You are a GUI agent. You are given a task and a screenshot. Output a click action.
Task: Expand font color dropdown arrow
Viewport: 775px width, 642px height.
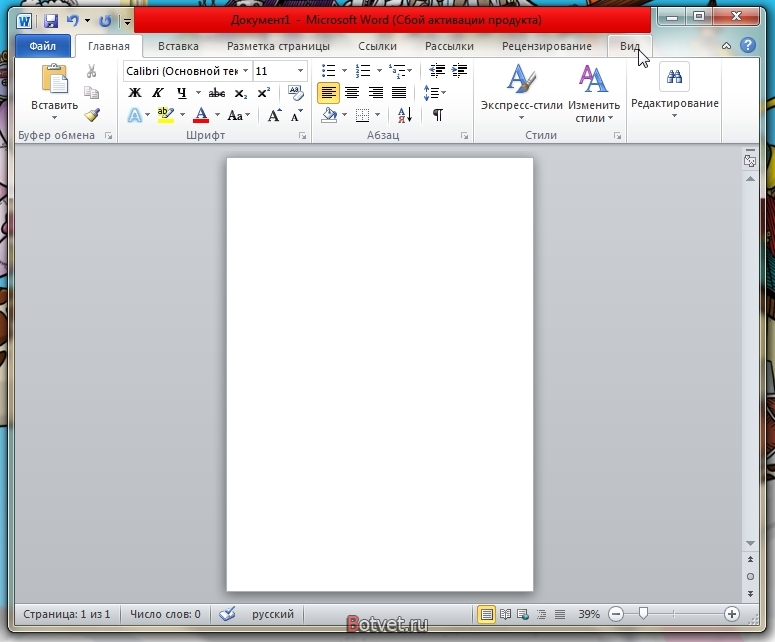tap(217, 115)
